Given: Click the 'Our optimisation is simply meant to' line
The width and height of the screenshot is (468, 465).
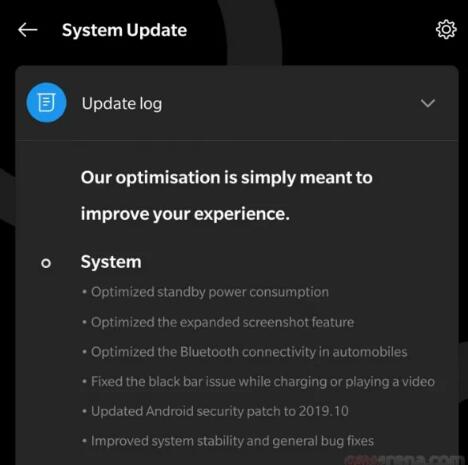Looking at the screenshot, I should click(x=227, y=177).
